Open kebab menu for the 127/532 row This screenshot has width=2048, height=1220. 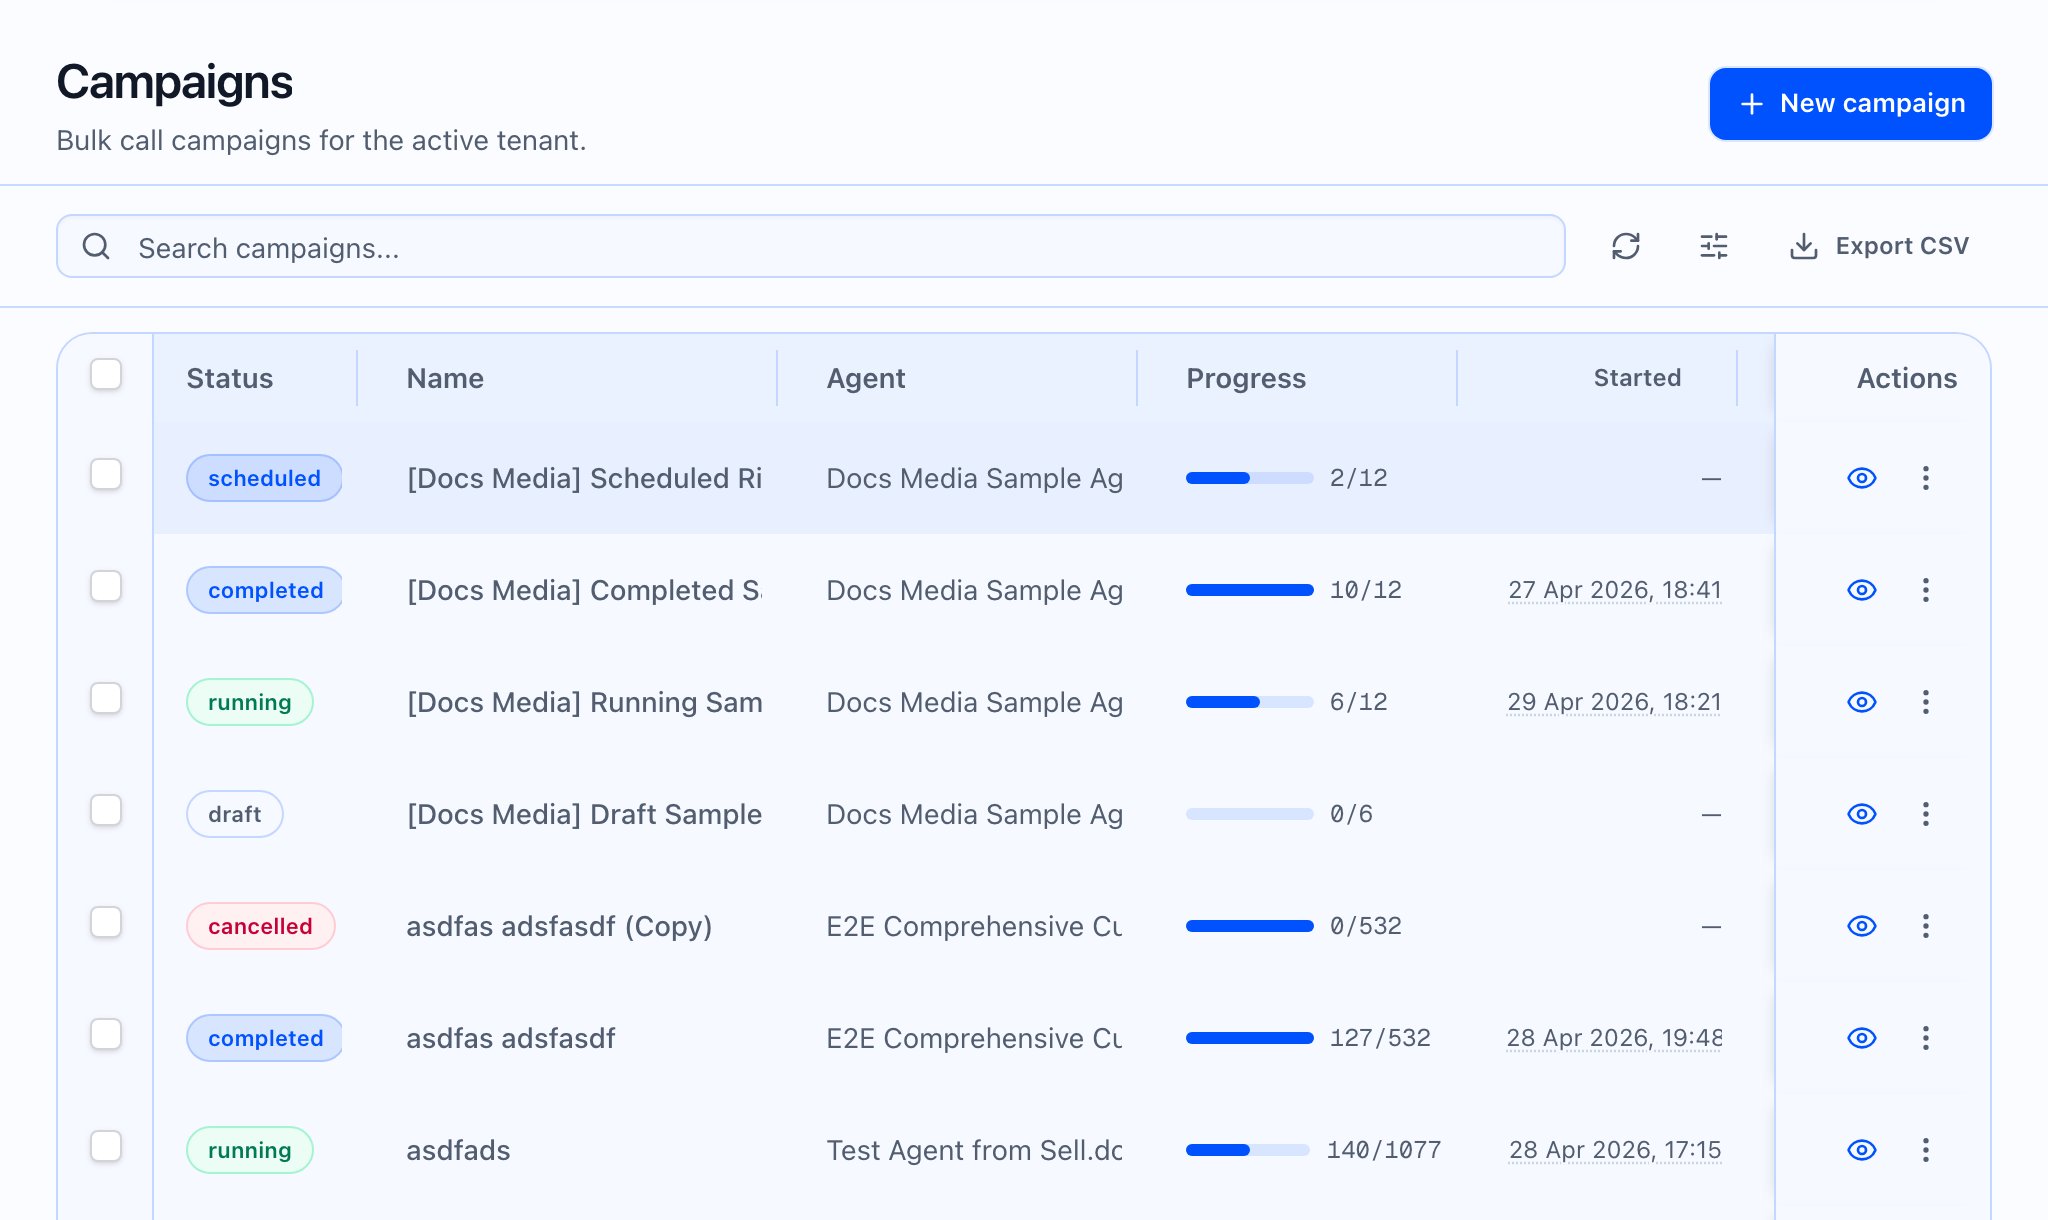coord(1925,1038)
